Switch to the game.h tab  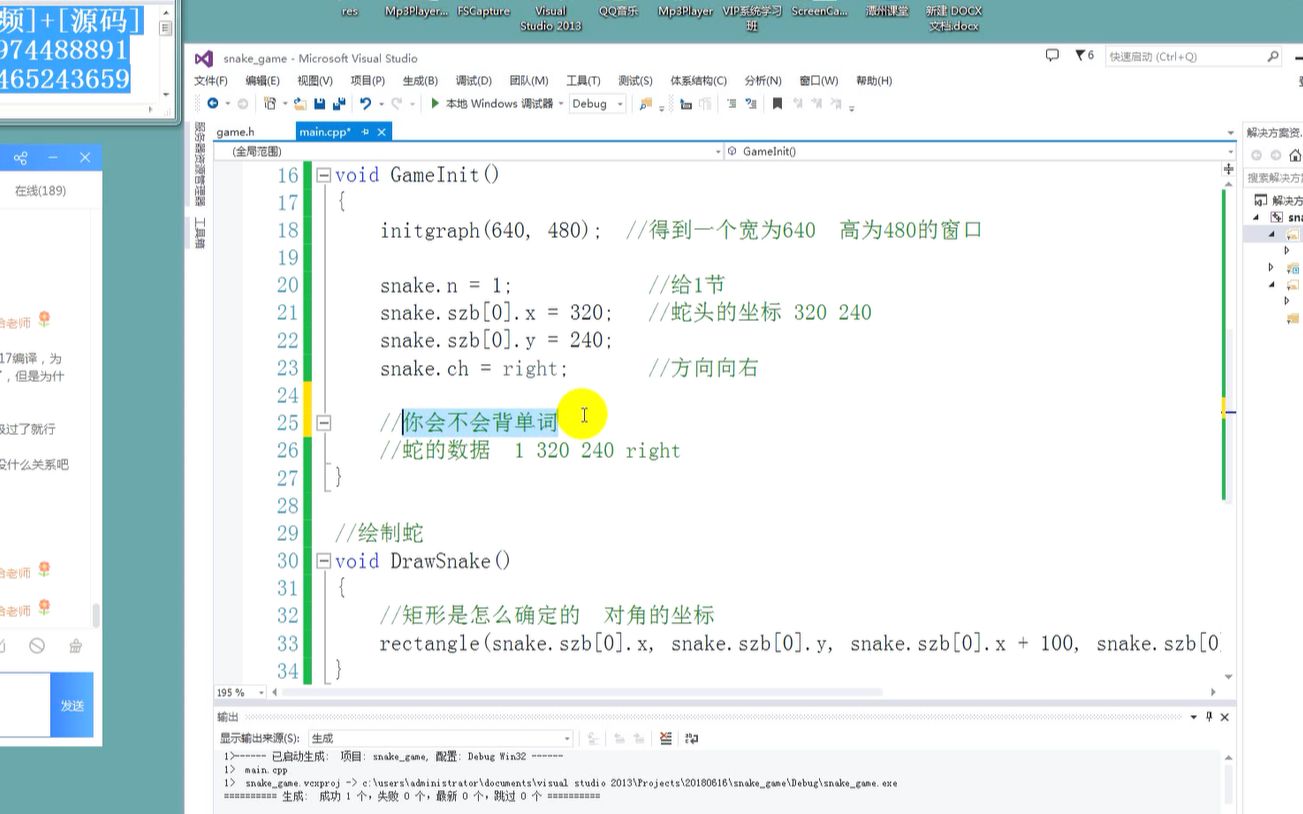point(236,131)
